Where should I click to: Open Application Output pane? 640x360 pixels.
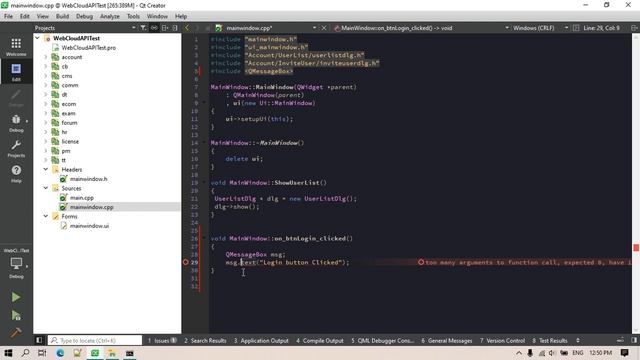261,340
